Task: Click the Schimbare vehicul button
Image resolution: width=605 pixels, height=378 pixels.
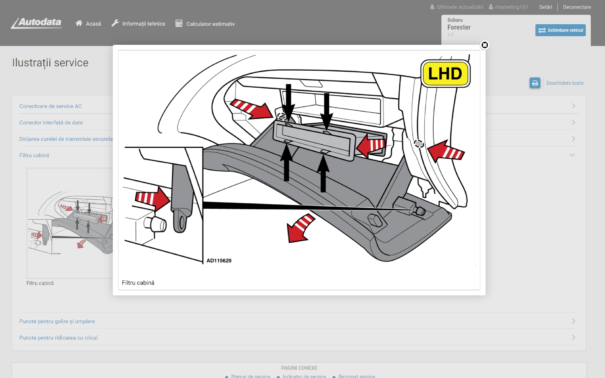Action: (560, 30)
